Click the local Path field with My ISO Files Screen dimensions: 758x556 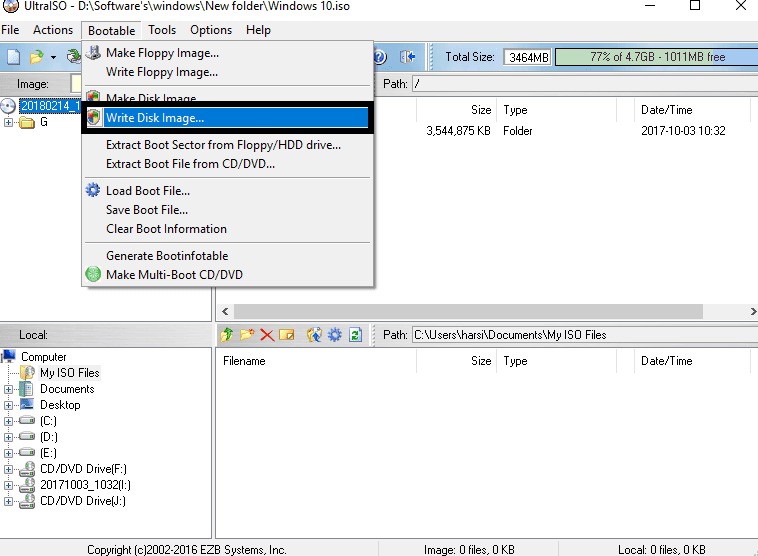click(585, 335)
